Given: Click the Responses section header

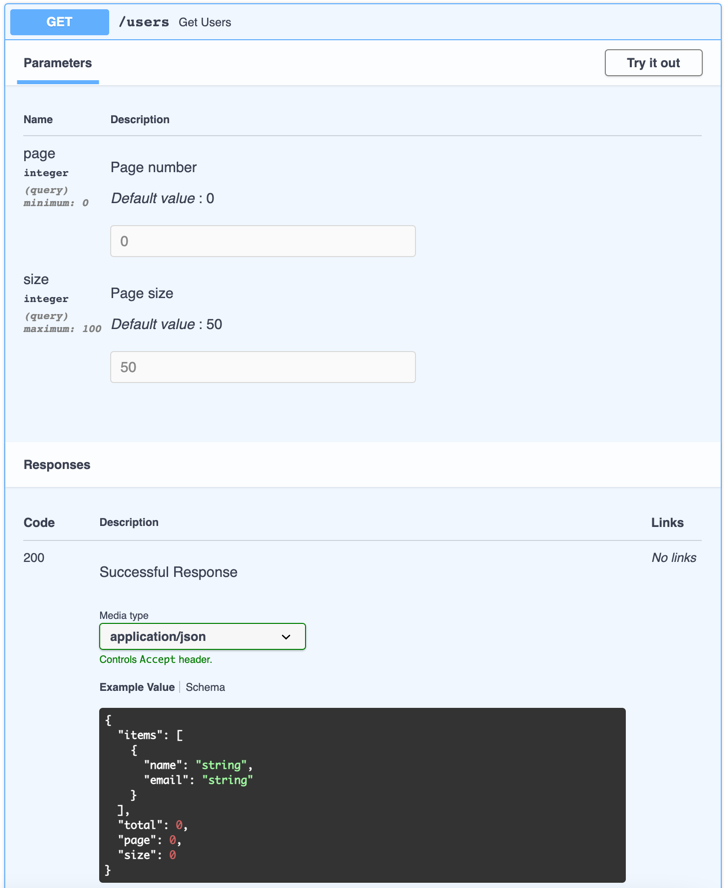Looking at the screenshot, I should click(57, 465).
